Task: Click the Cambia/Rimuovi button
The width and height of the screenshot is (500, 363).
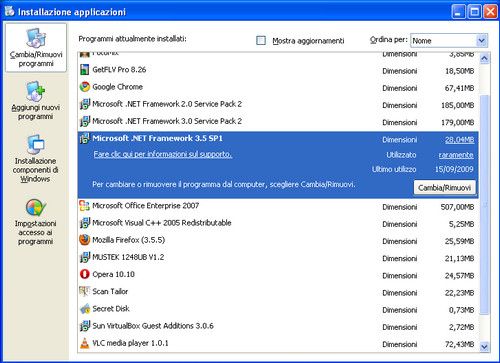Action: [x=444, y=188]
